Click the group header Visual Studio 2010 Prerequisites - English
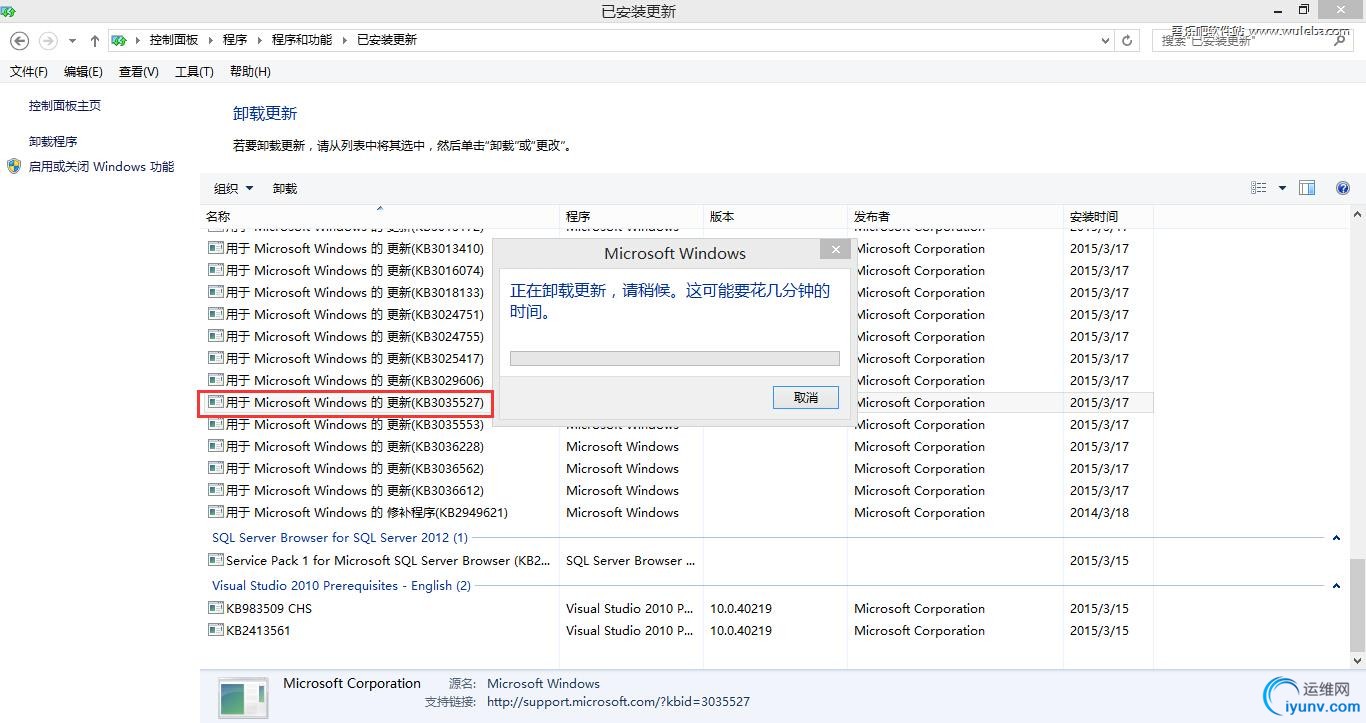1366x723 pixels. [341, 586]
